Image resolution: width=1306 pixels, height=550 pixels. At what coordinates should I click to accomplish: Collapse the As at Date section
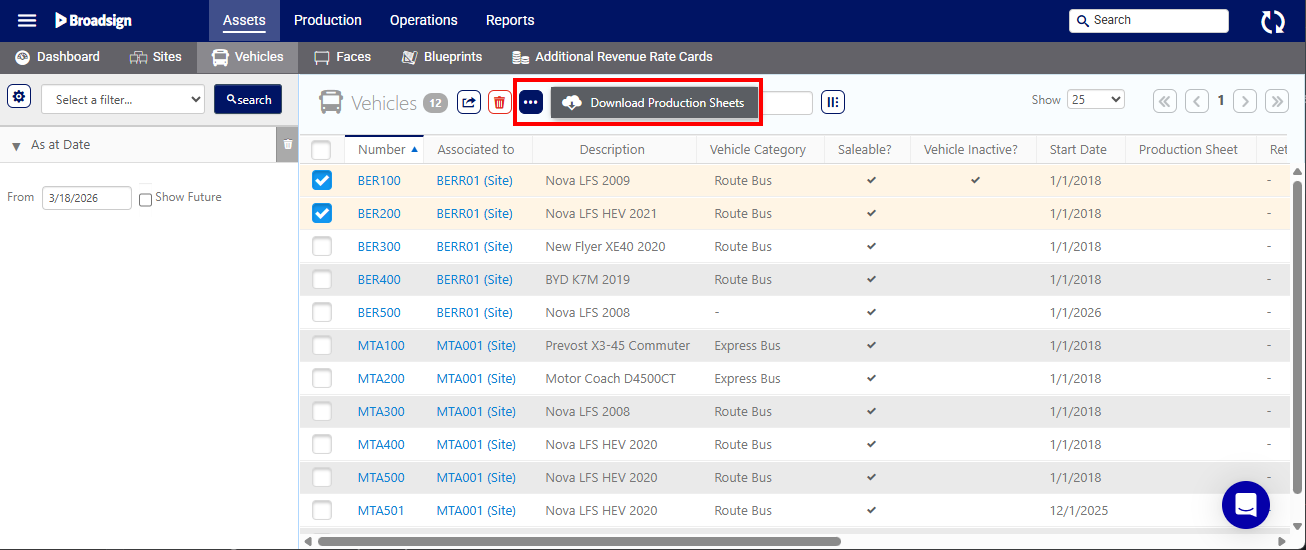click(16, 146)
